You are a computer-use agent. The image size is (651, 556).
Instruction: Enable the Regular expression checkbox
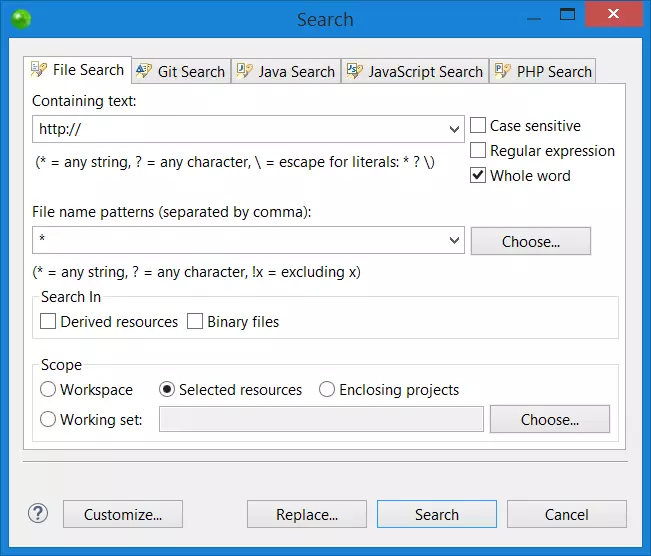tap(477, 150)
